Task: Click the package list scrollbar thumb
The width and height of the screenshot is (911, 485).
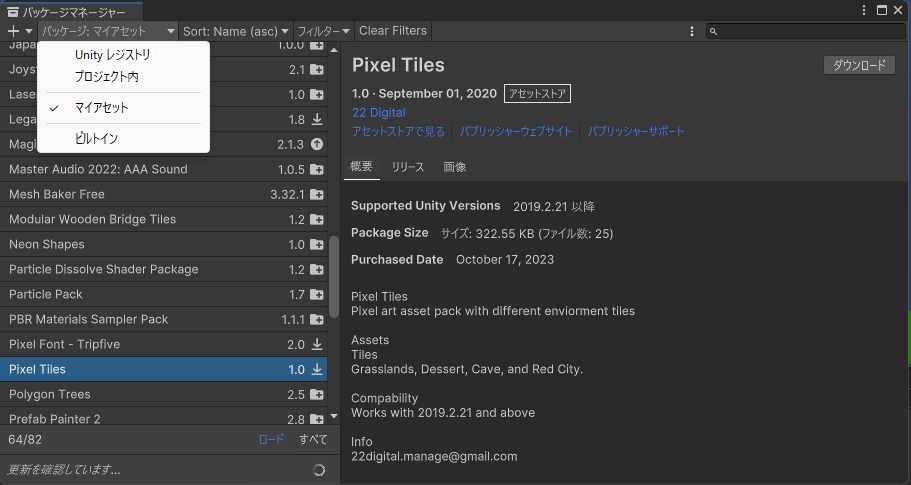Action: 333,277
